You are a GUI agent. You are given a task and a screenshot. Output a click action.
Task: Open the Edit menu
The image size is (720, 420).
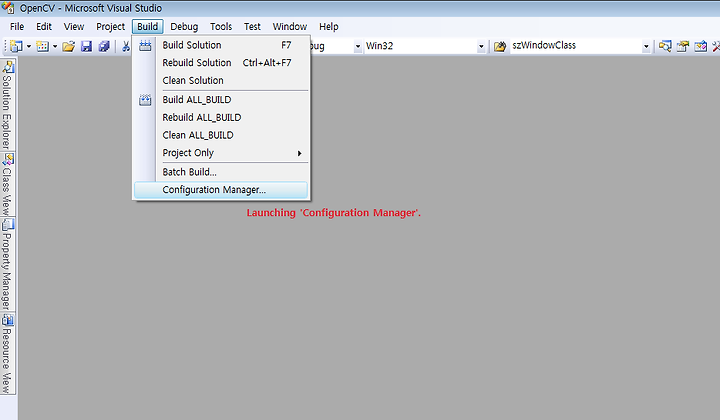point(44,27)
